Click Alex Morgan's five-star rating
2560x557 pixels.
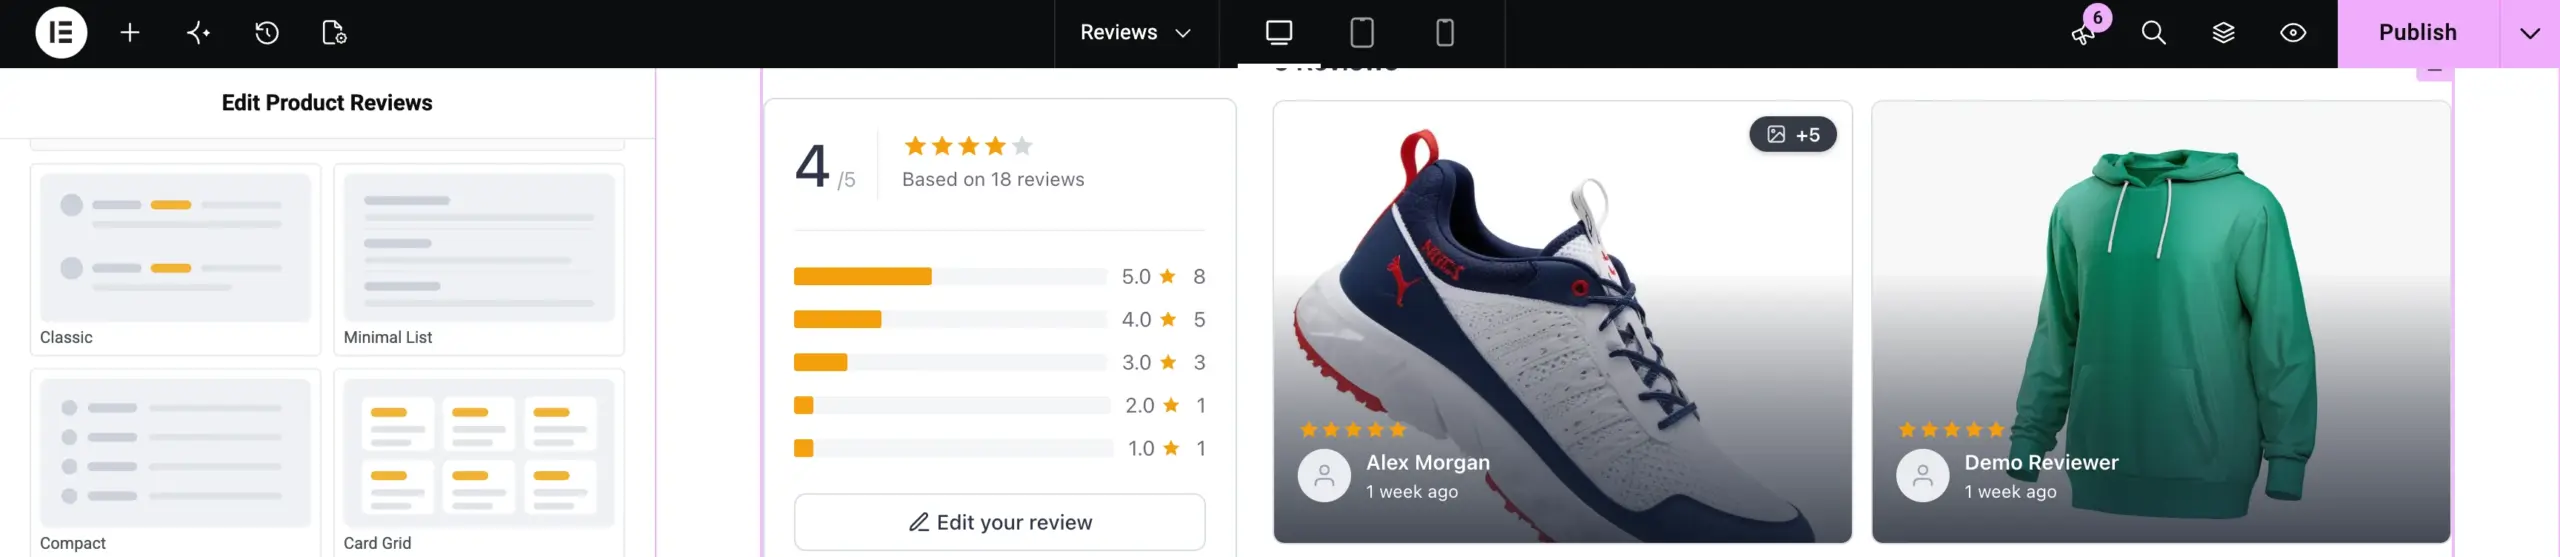[x=1353, y=430]
